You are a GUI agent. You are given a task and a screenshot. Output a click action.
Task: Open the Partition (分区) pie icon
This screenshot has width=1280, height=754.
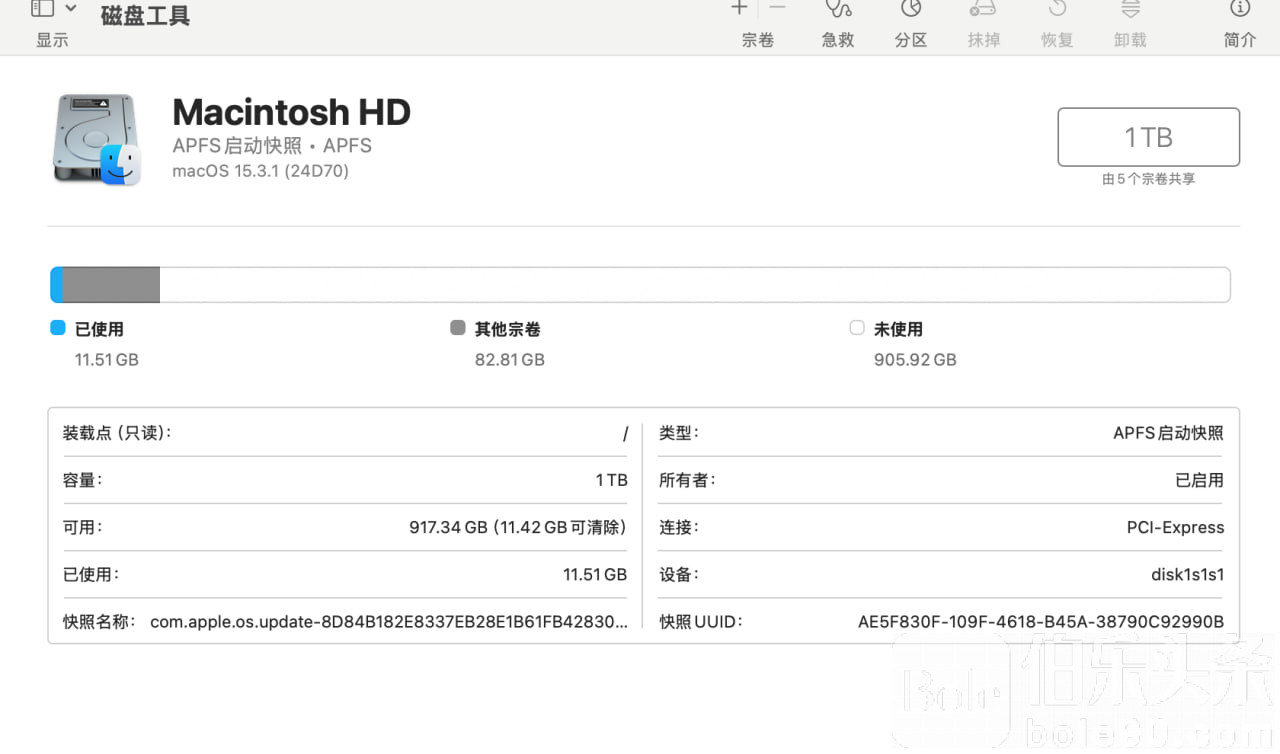(910, 10)
